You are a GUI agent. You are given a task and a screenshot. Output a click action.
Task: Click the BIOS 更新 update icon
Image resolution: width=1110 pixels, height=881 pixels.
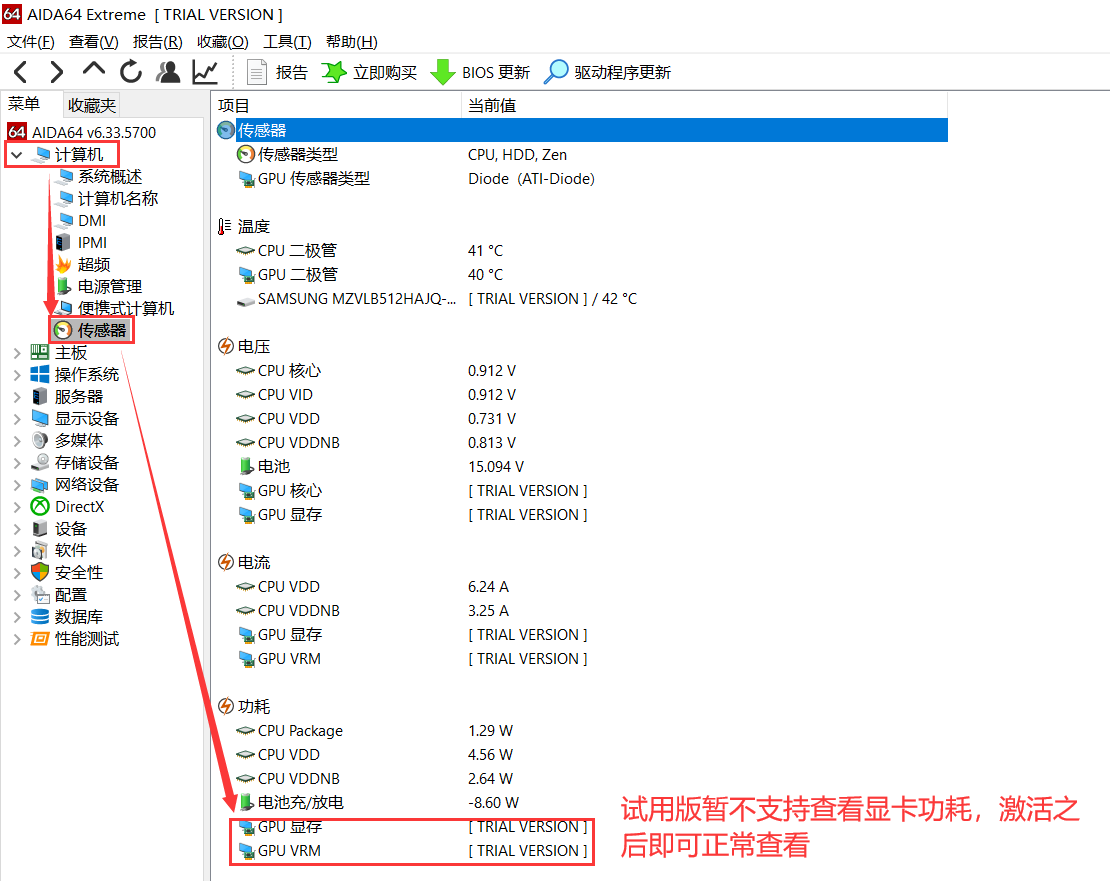click(x=441, y=72)
